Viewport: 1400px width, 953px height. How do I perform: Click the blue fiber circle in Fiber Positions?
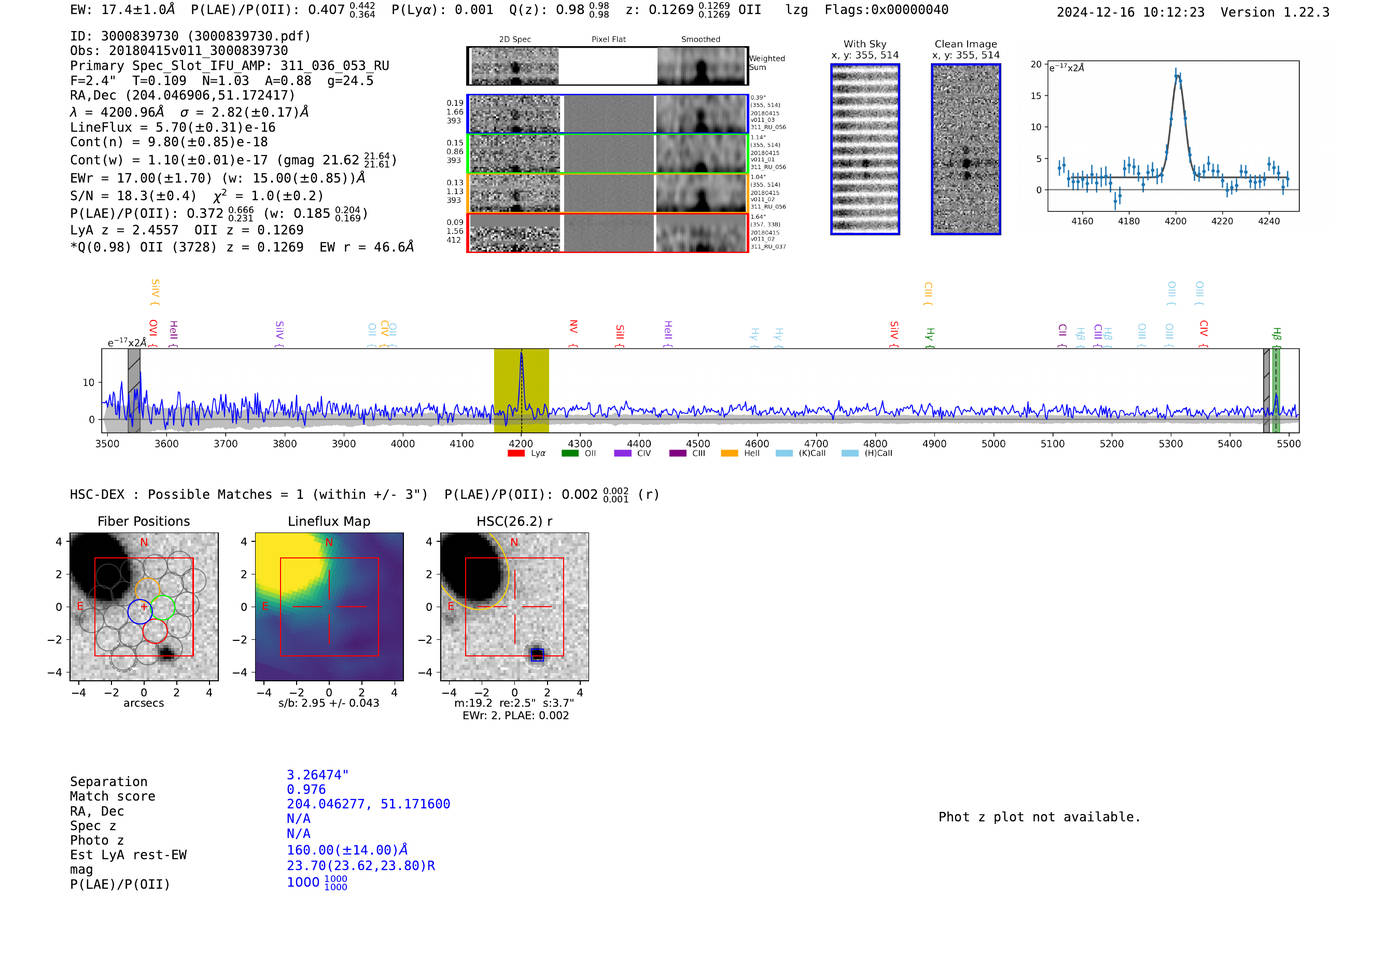click(141, 612)
